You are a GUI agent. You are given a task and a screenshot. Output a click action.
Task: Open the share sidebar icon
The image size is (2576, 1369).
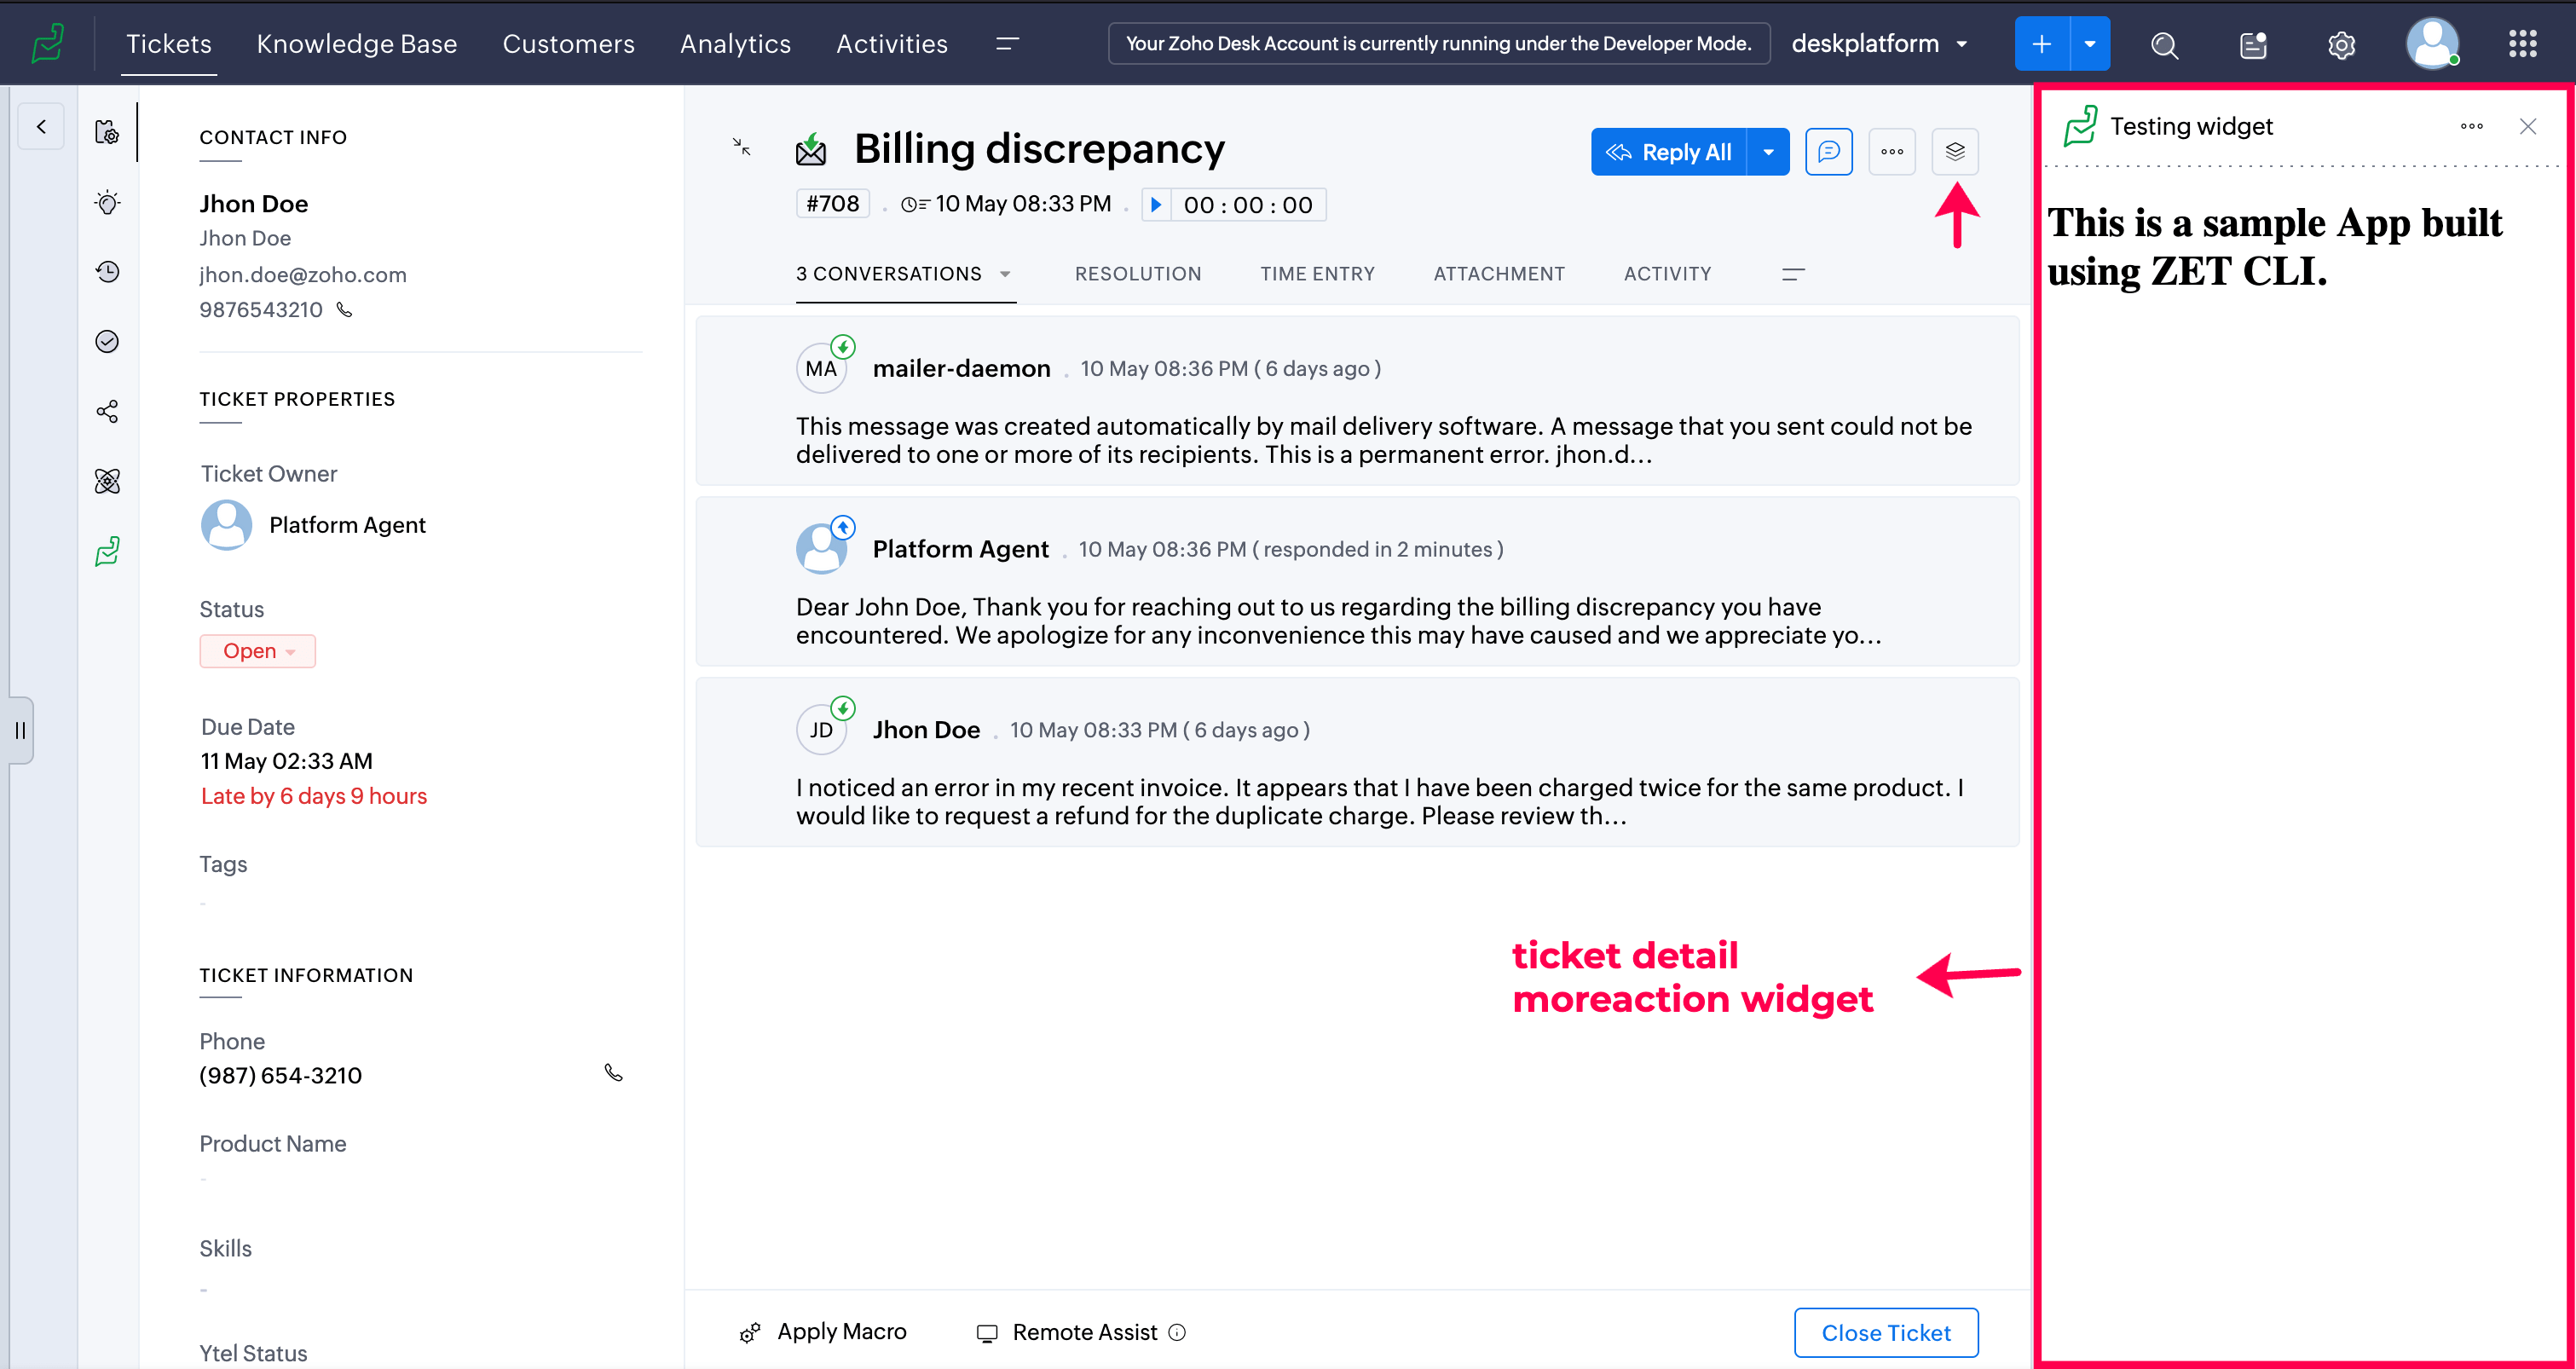107,412
